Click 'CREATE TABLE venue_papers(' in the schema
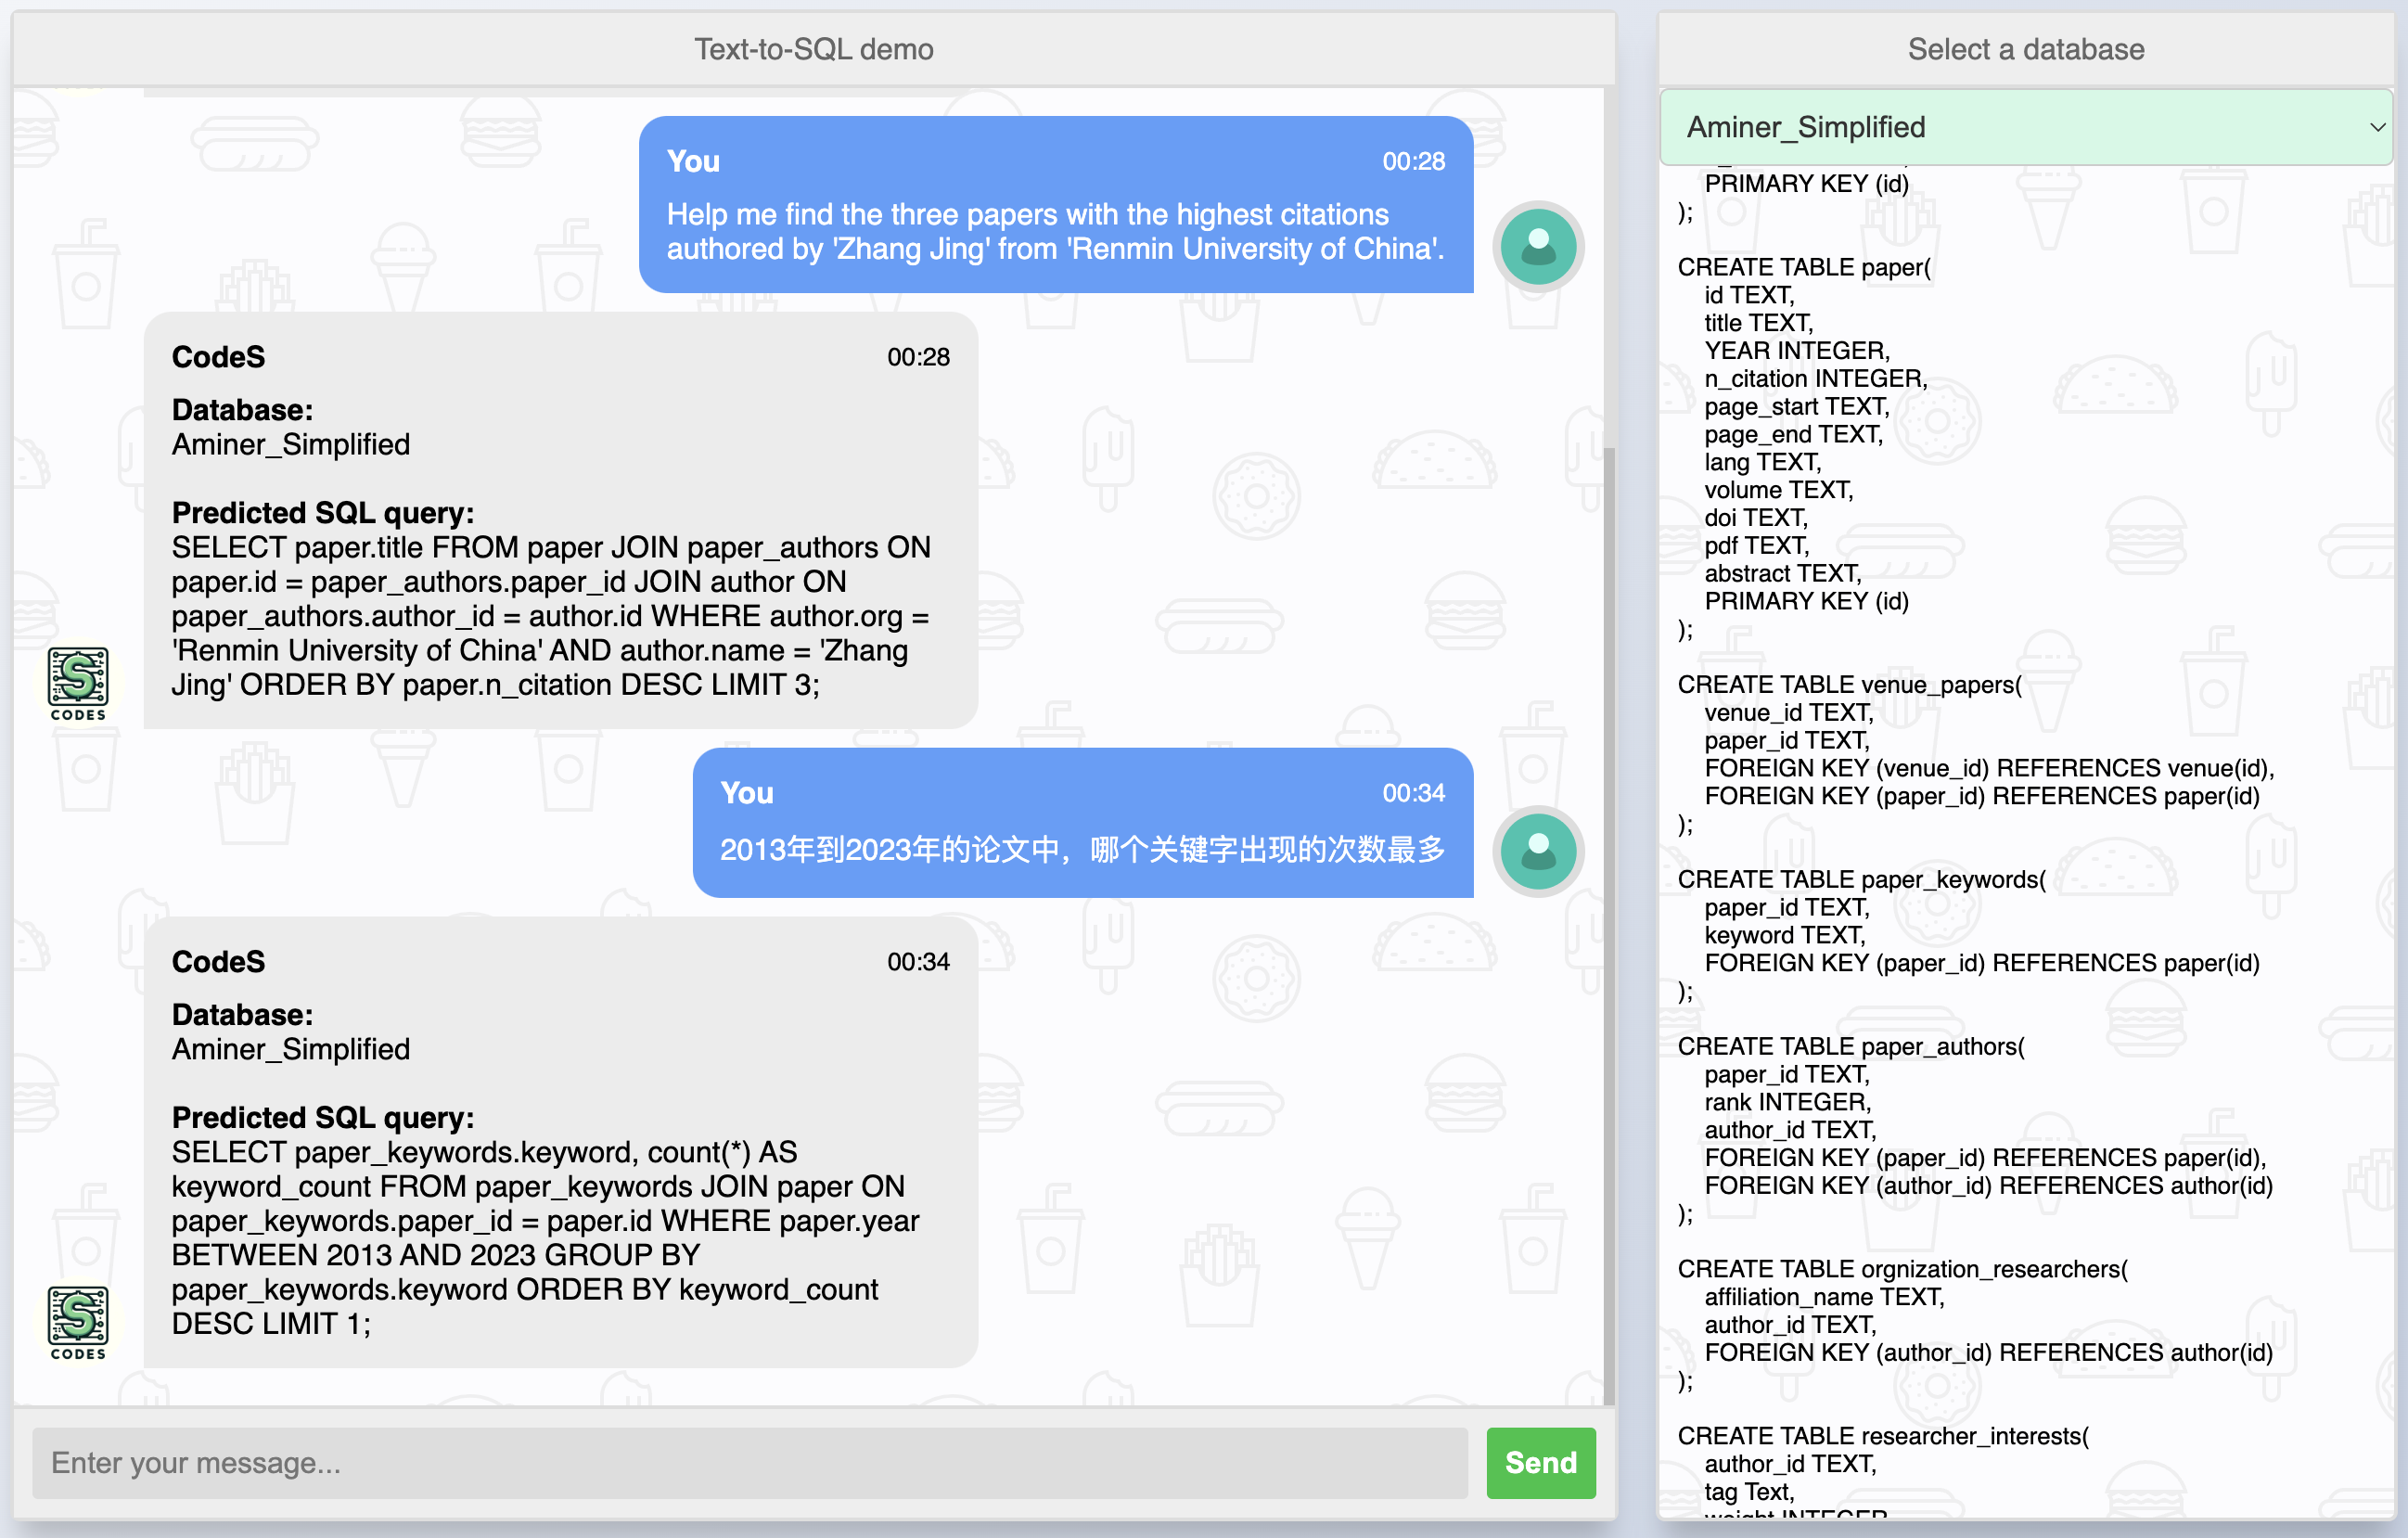The image size is (2408, 1538). (1848, 684)
